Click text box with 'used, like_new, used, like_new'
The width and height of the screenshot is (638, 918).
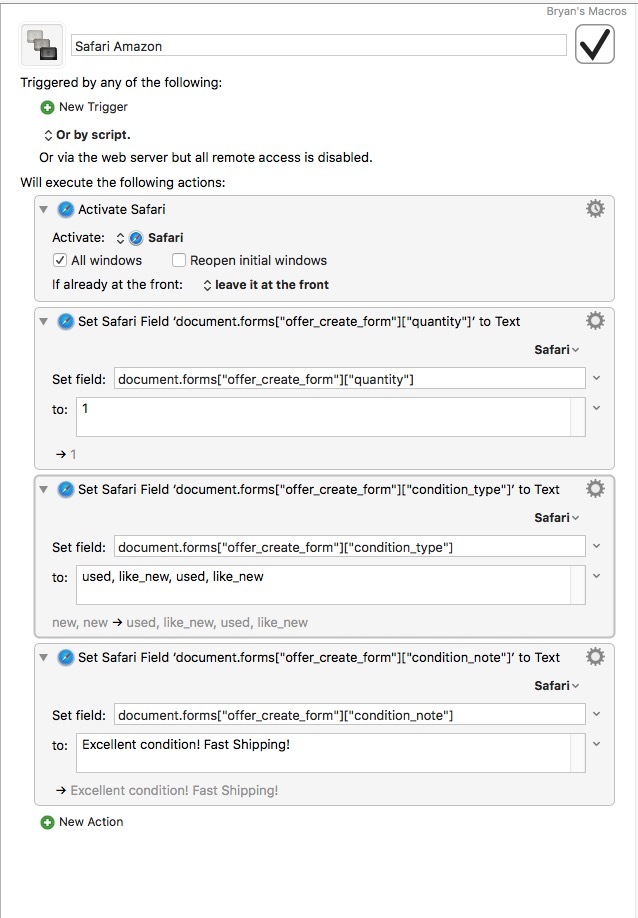coord(331,585)
